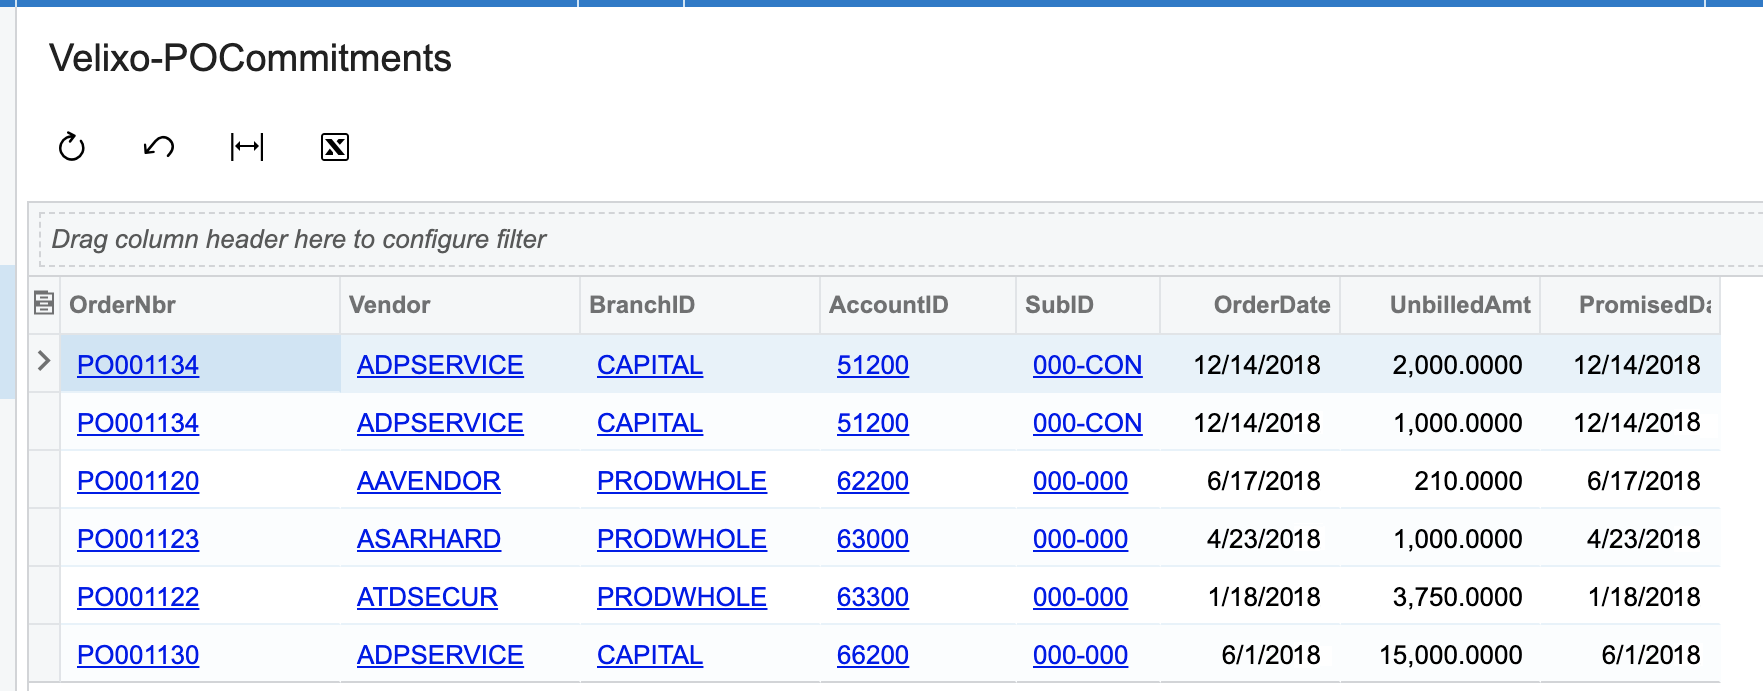Click the Fit to Screen column-width icon
The height and width of the screenshot is (691, 1763).
pyautogui.click(x=247, y=147)
